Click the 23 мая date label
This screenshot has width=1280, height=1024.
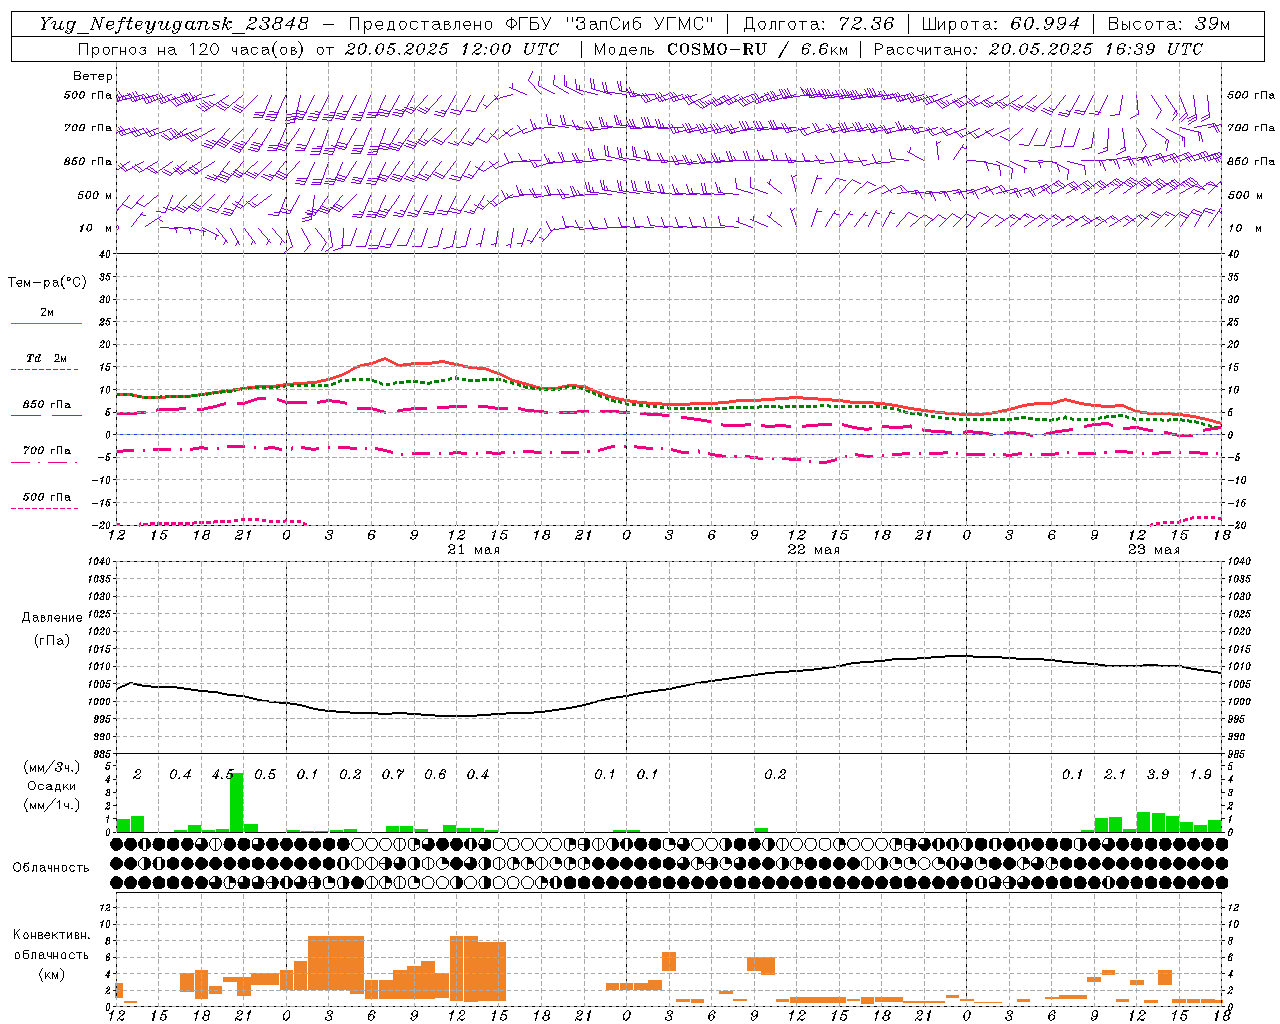coord(1153,550)
